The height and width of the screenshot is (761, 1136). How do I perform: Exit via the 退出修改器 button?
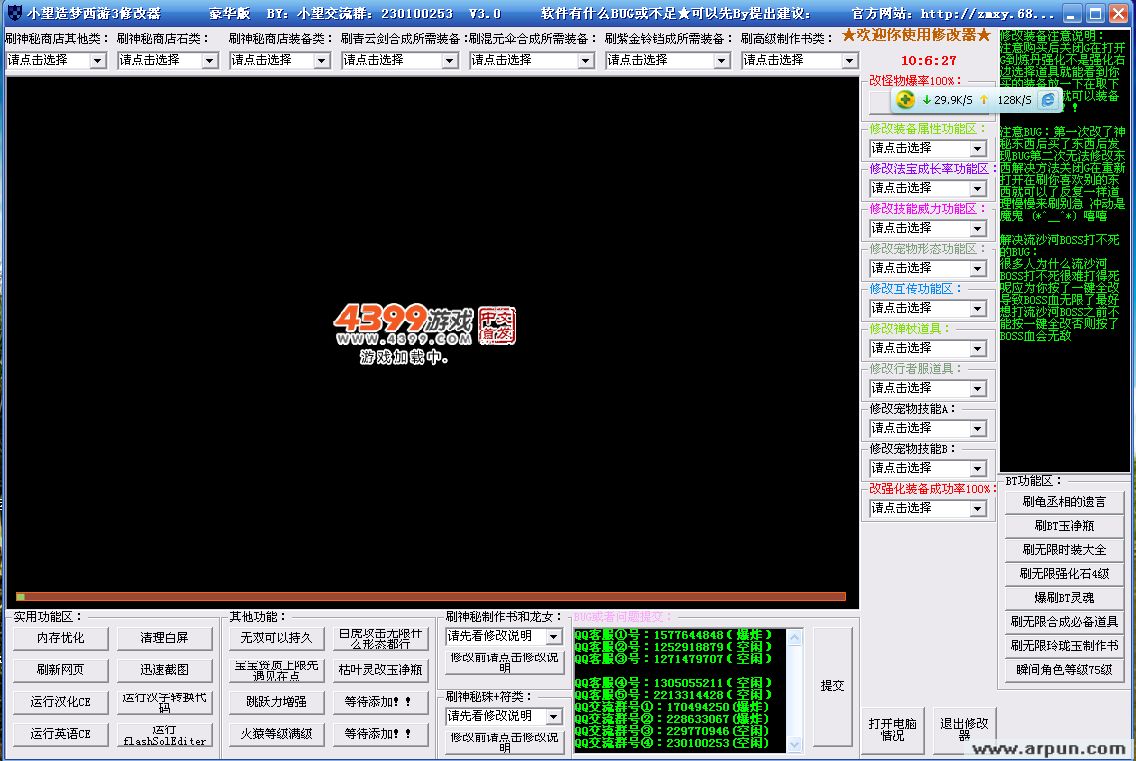pos(964,730)
